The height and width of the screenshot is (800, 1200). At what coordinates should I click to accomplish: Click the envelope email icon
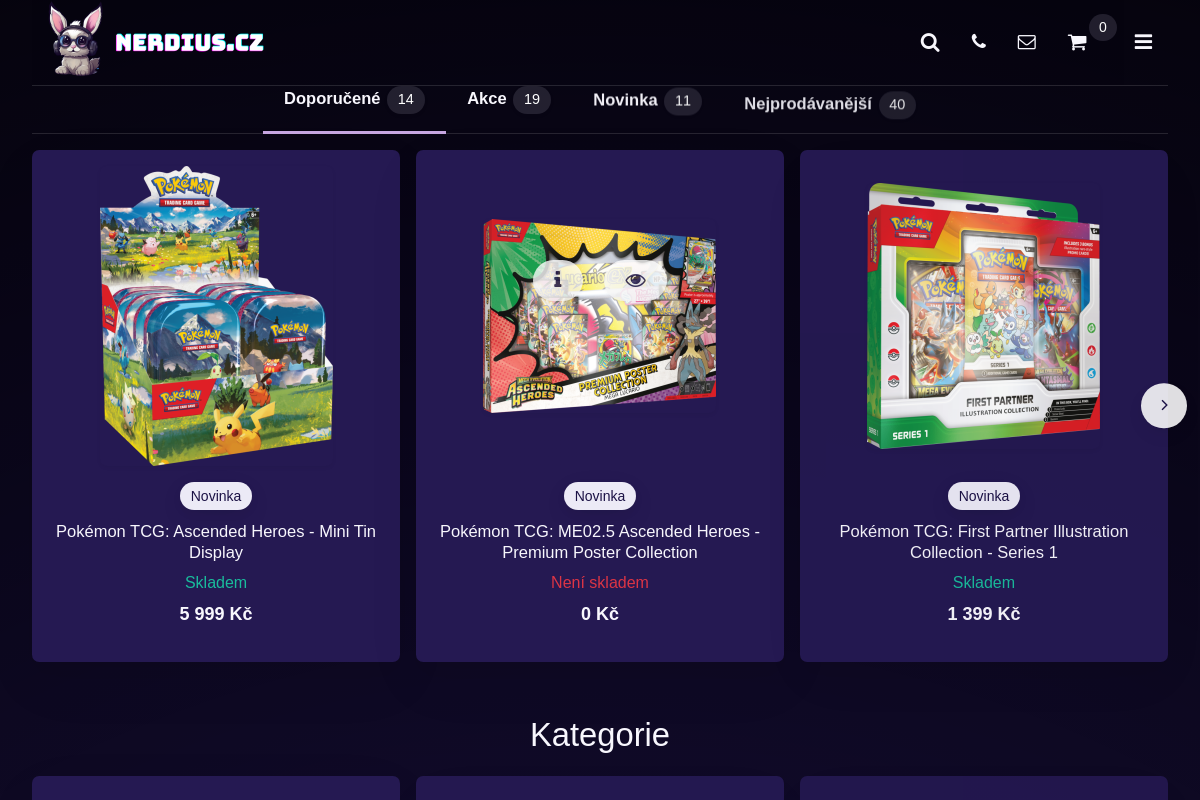tap(1027, 42)
